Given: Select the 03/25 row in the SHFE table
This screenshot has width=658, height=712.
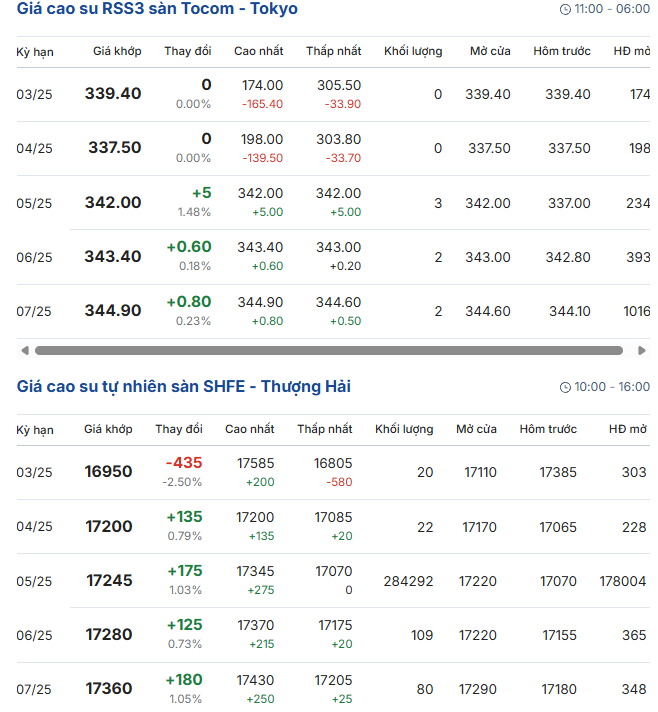Looking at the screenshot, I should click(x=34, y=472).
